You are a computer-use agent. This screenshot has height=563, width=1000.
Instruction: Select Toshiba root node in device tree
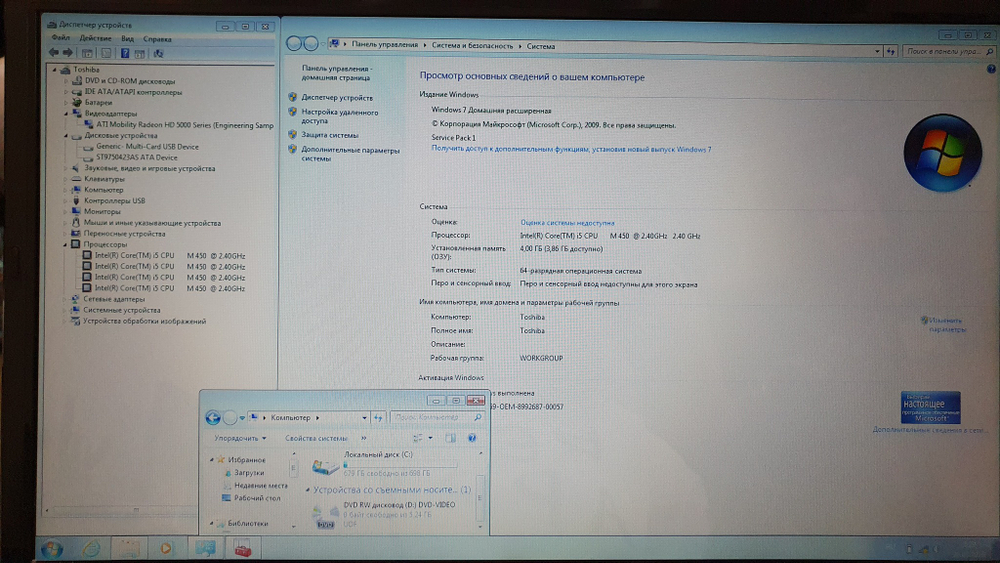pos(86,69)
